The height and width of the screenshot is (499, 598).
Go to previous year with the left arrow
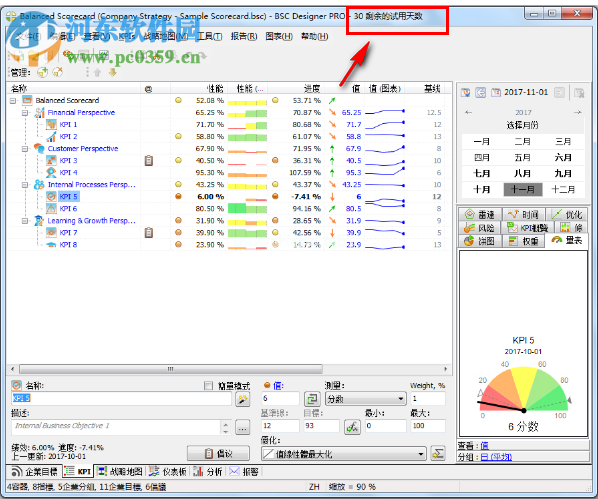(x=469, y=113)
